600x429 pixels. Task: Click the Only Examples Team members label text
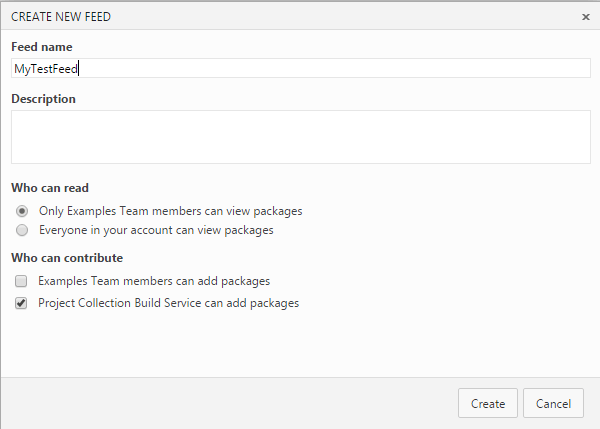point(170,211)
